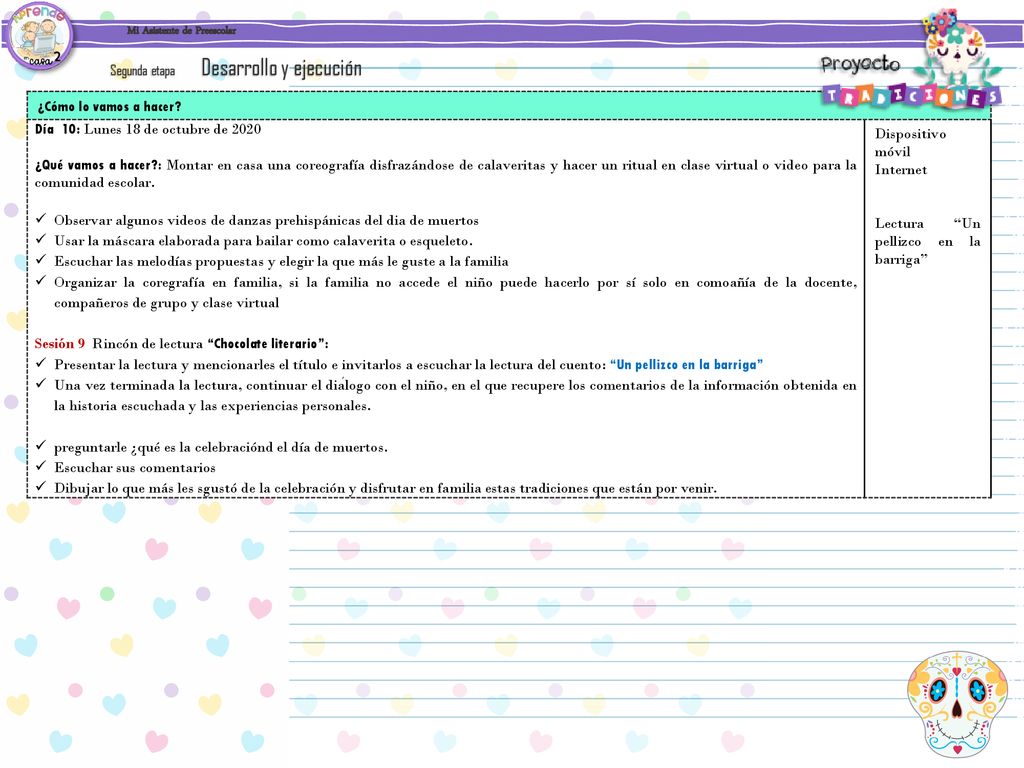
Task: Click the '¿Cómo lo vamos a hacer?' header
Action: coord(109,106)
